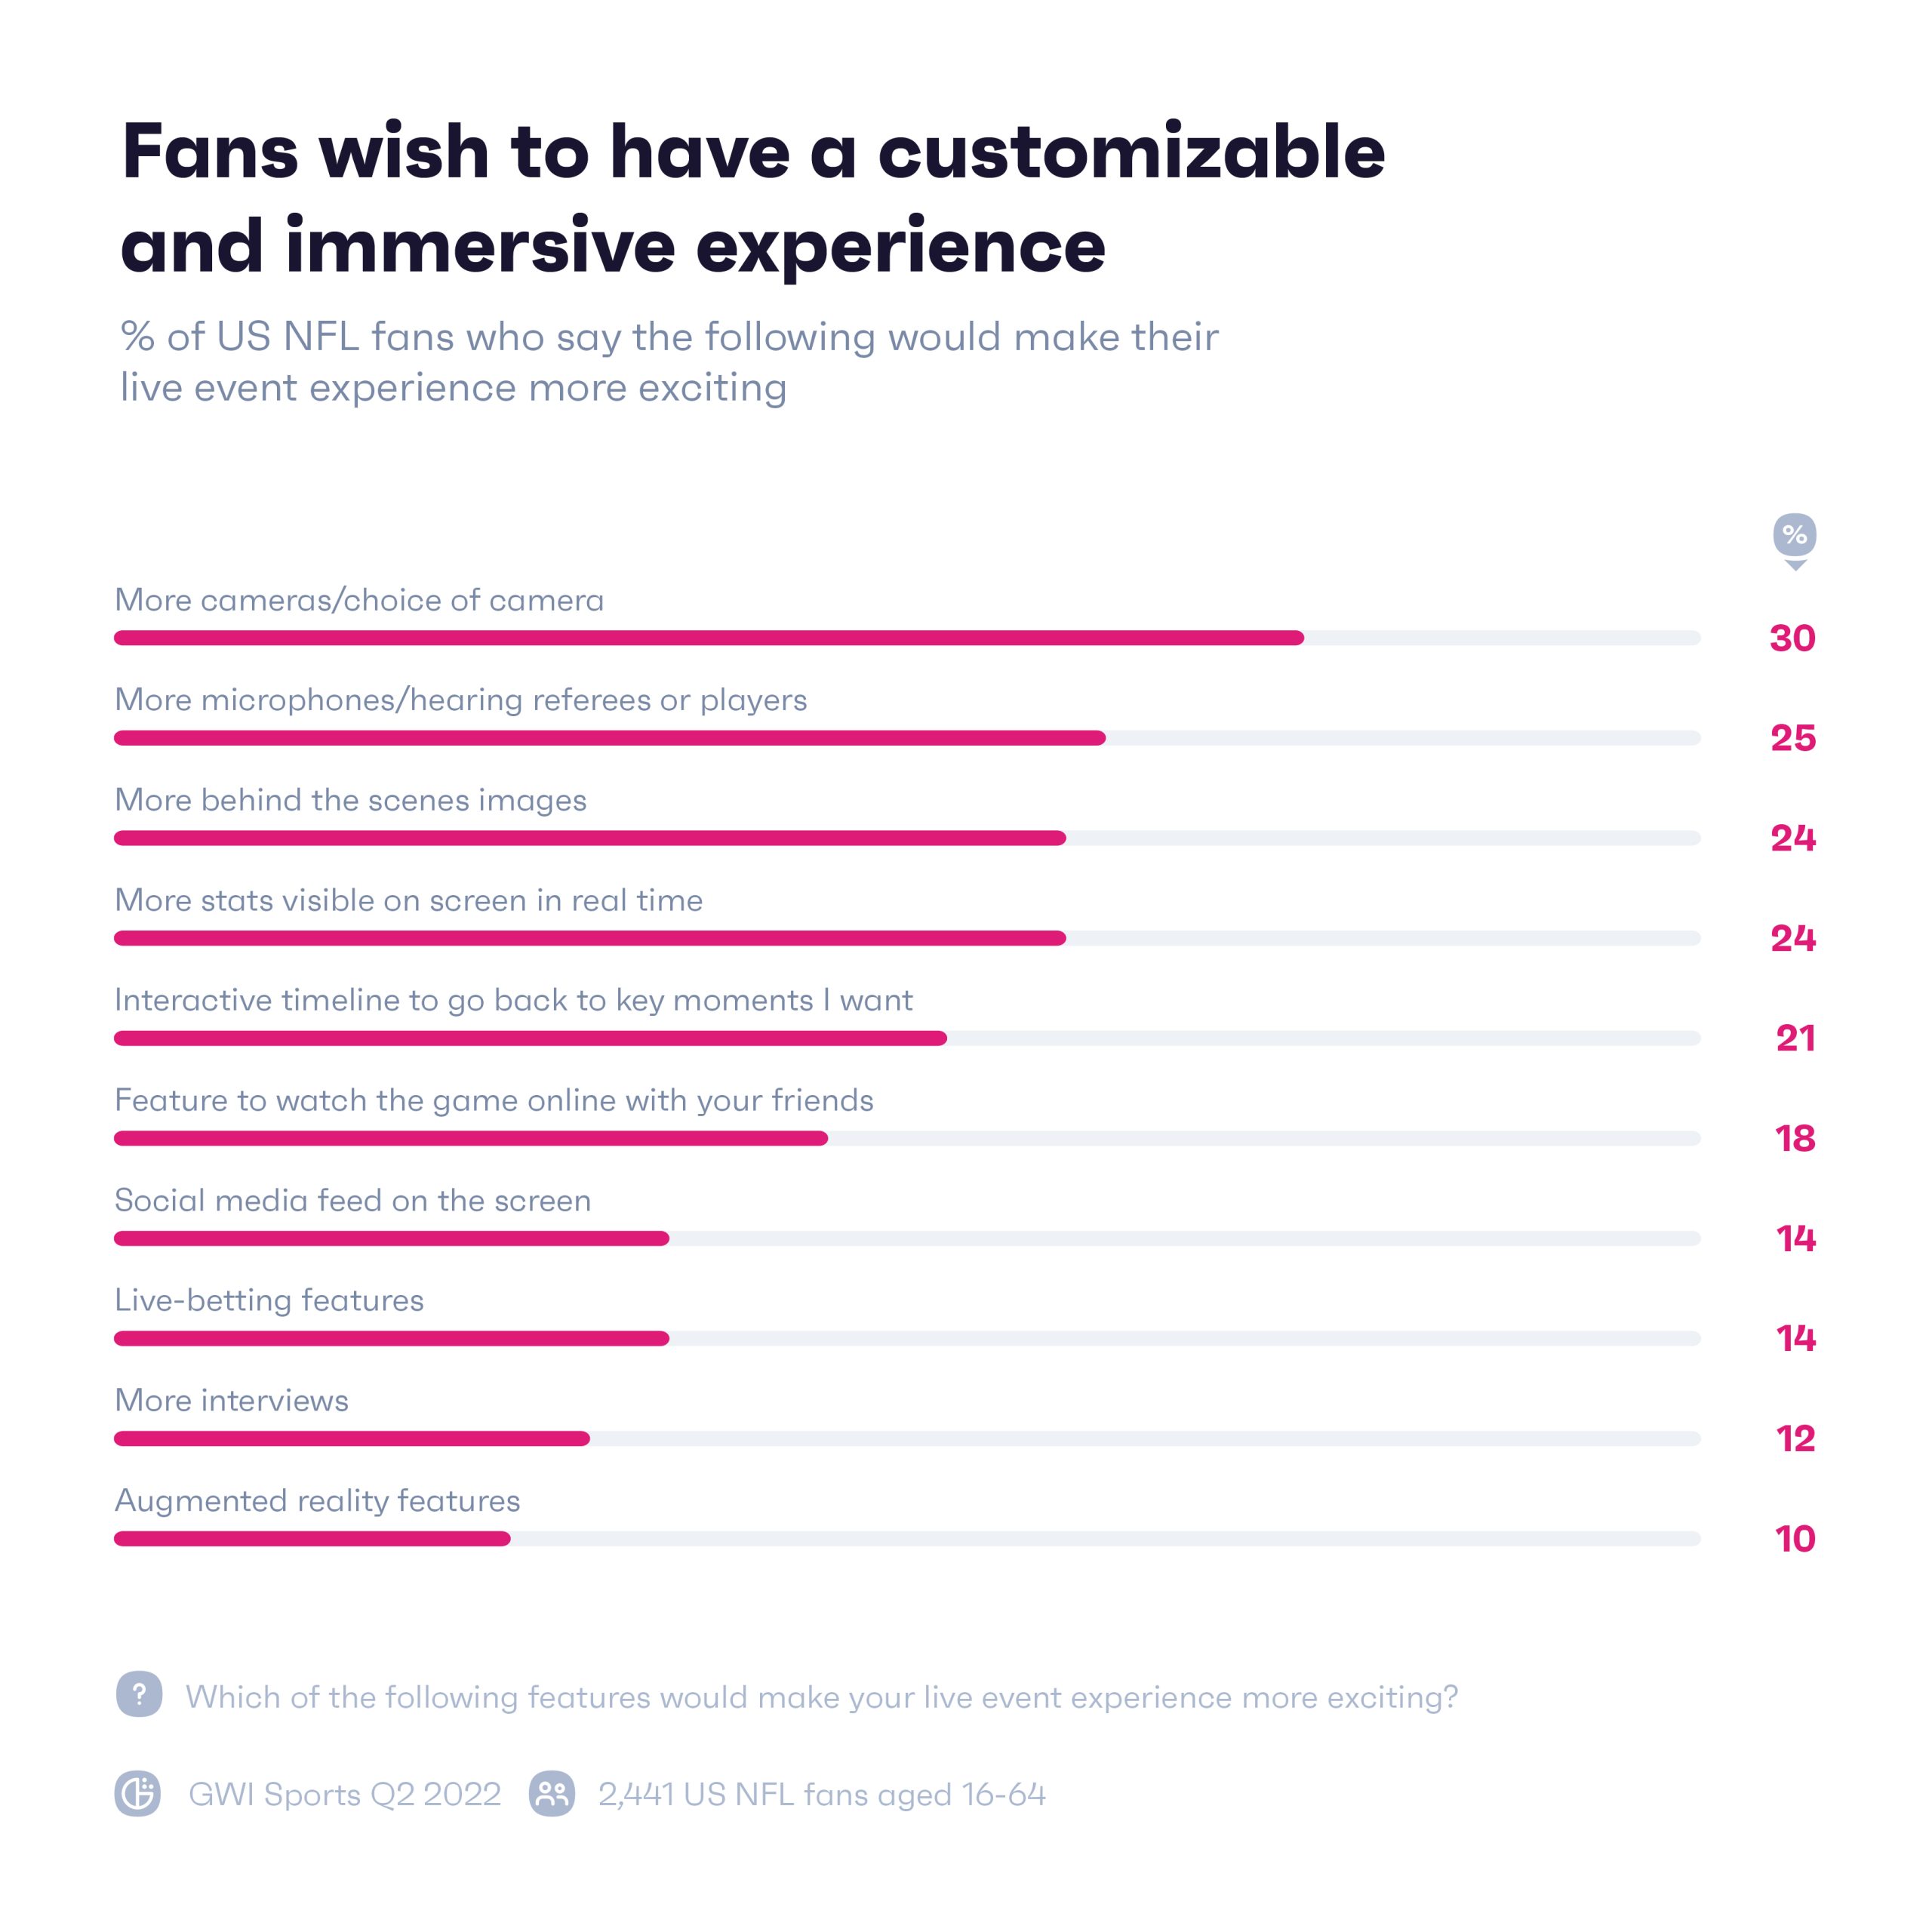Click the GWI Sports Q2 2022 text
The width and height of the screenshot is (1932, 1932).
[x=344, y=1794]
